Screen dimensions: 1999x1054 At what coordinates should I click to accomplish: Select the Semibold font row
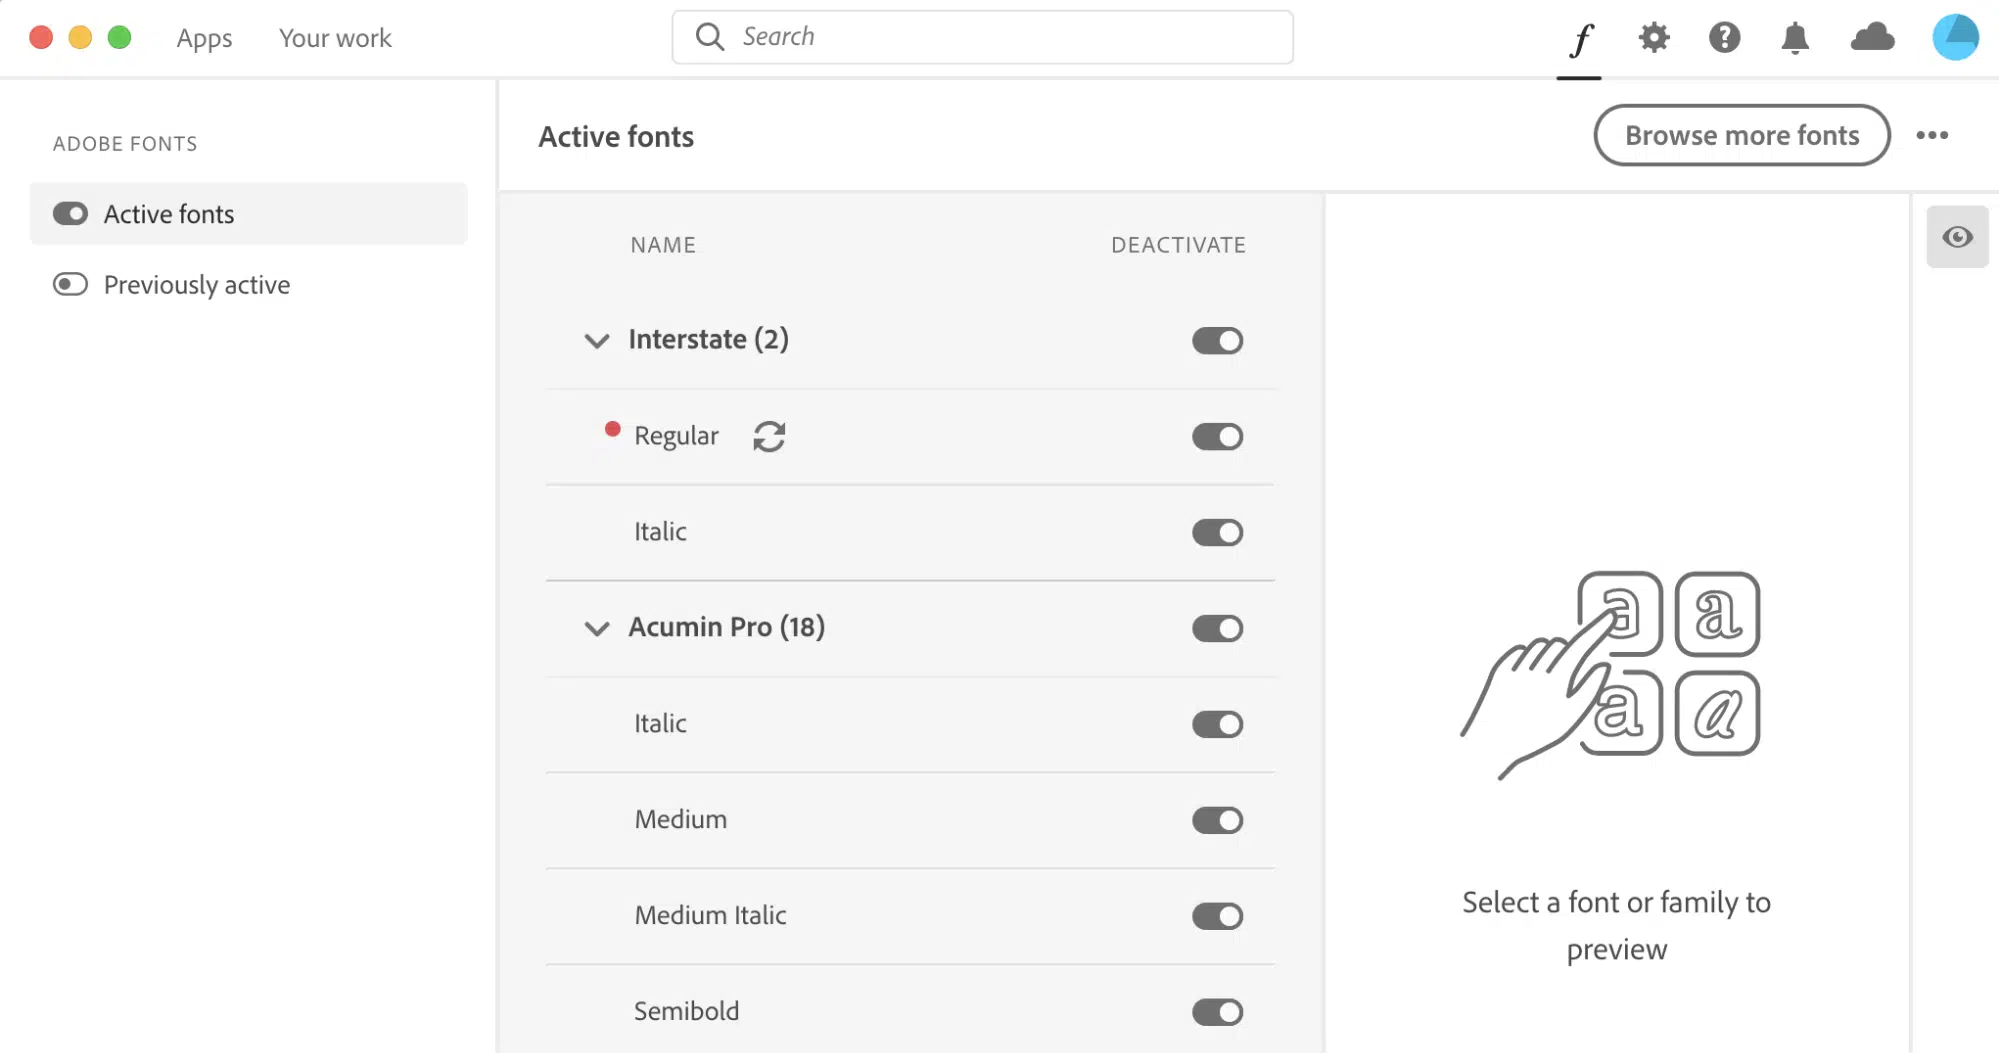click(687, 1011)
